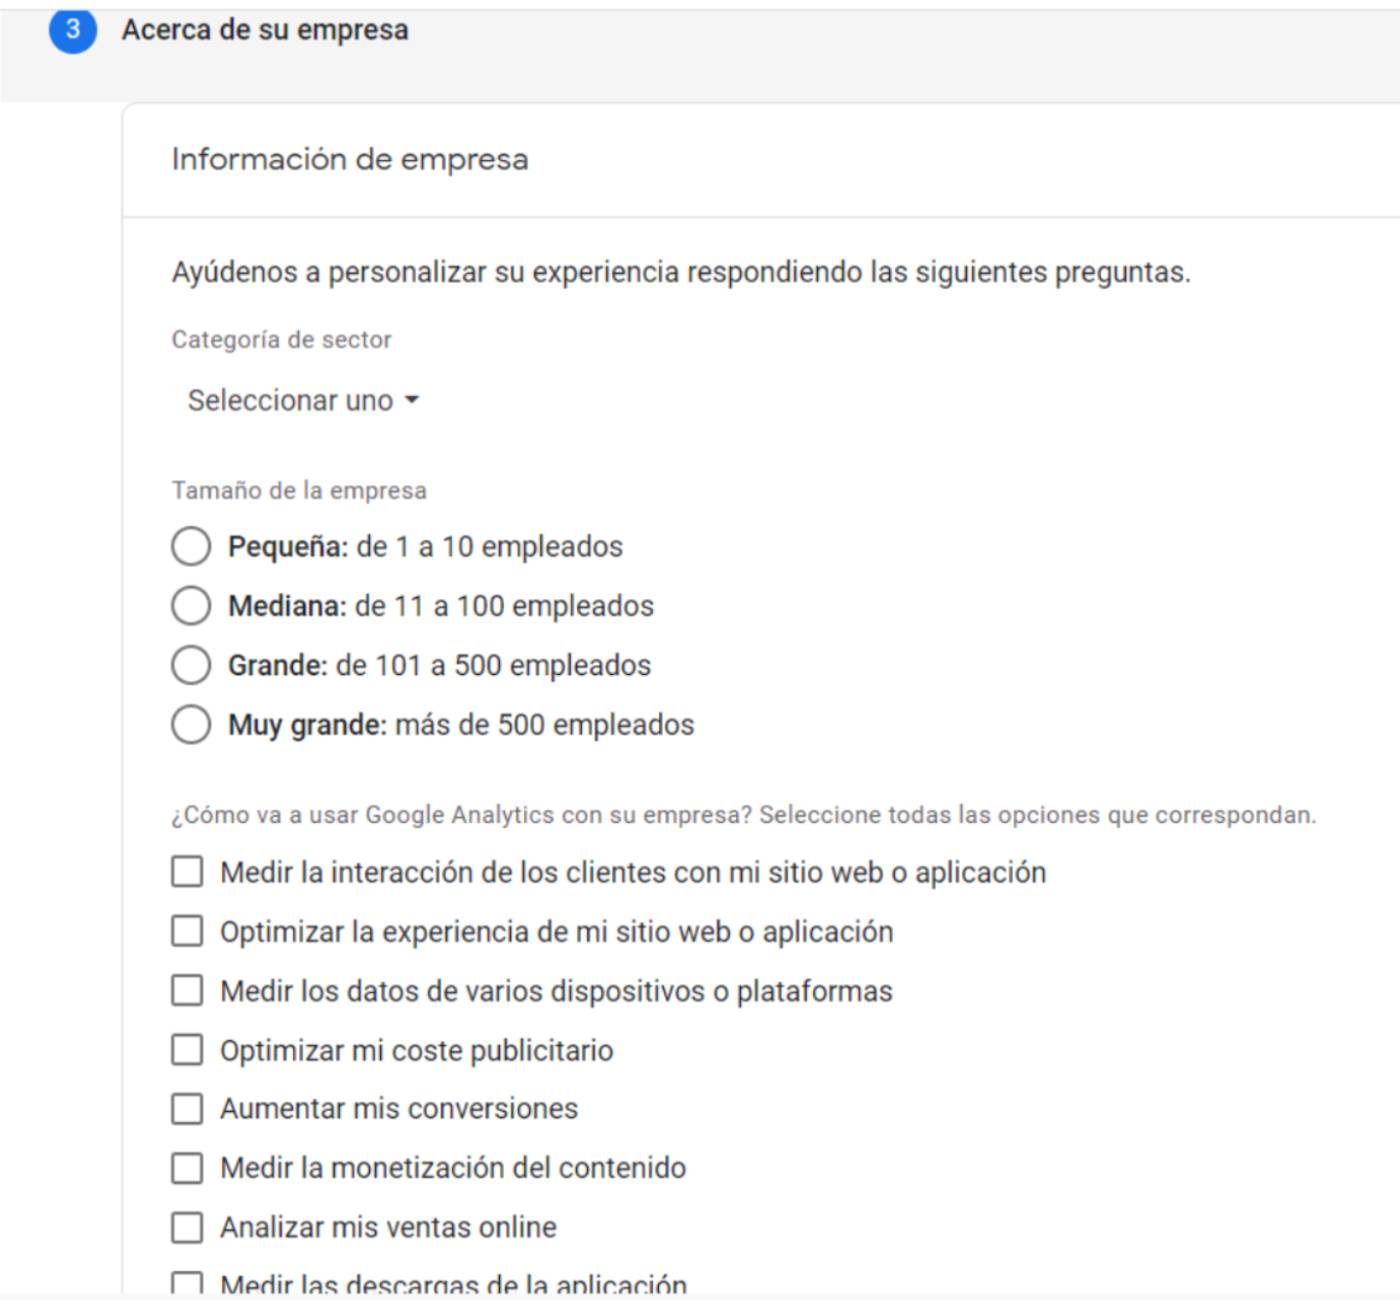
Task: Check 'Optimizar la experiencia de mi sitio web'
Action: pos(187,931)
